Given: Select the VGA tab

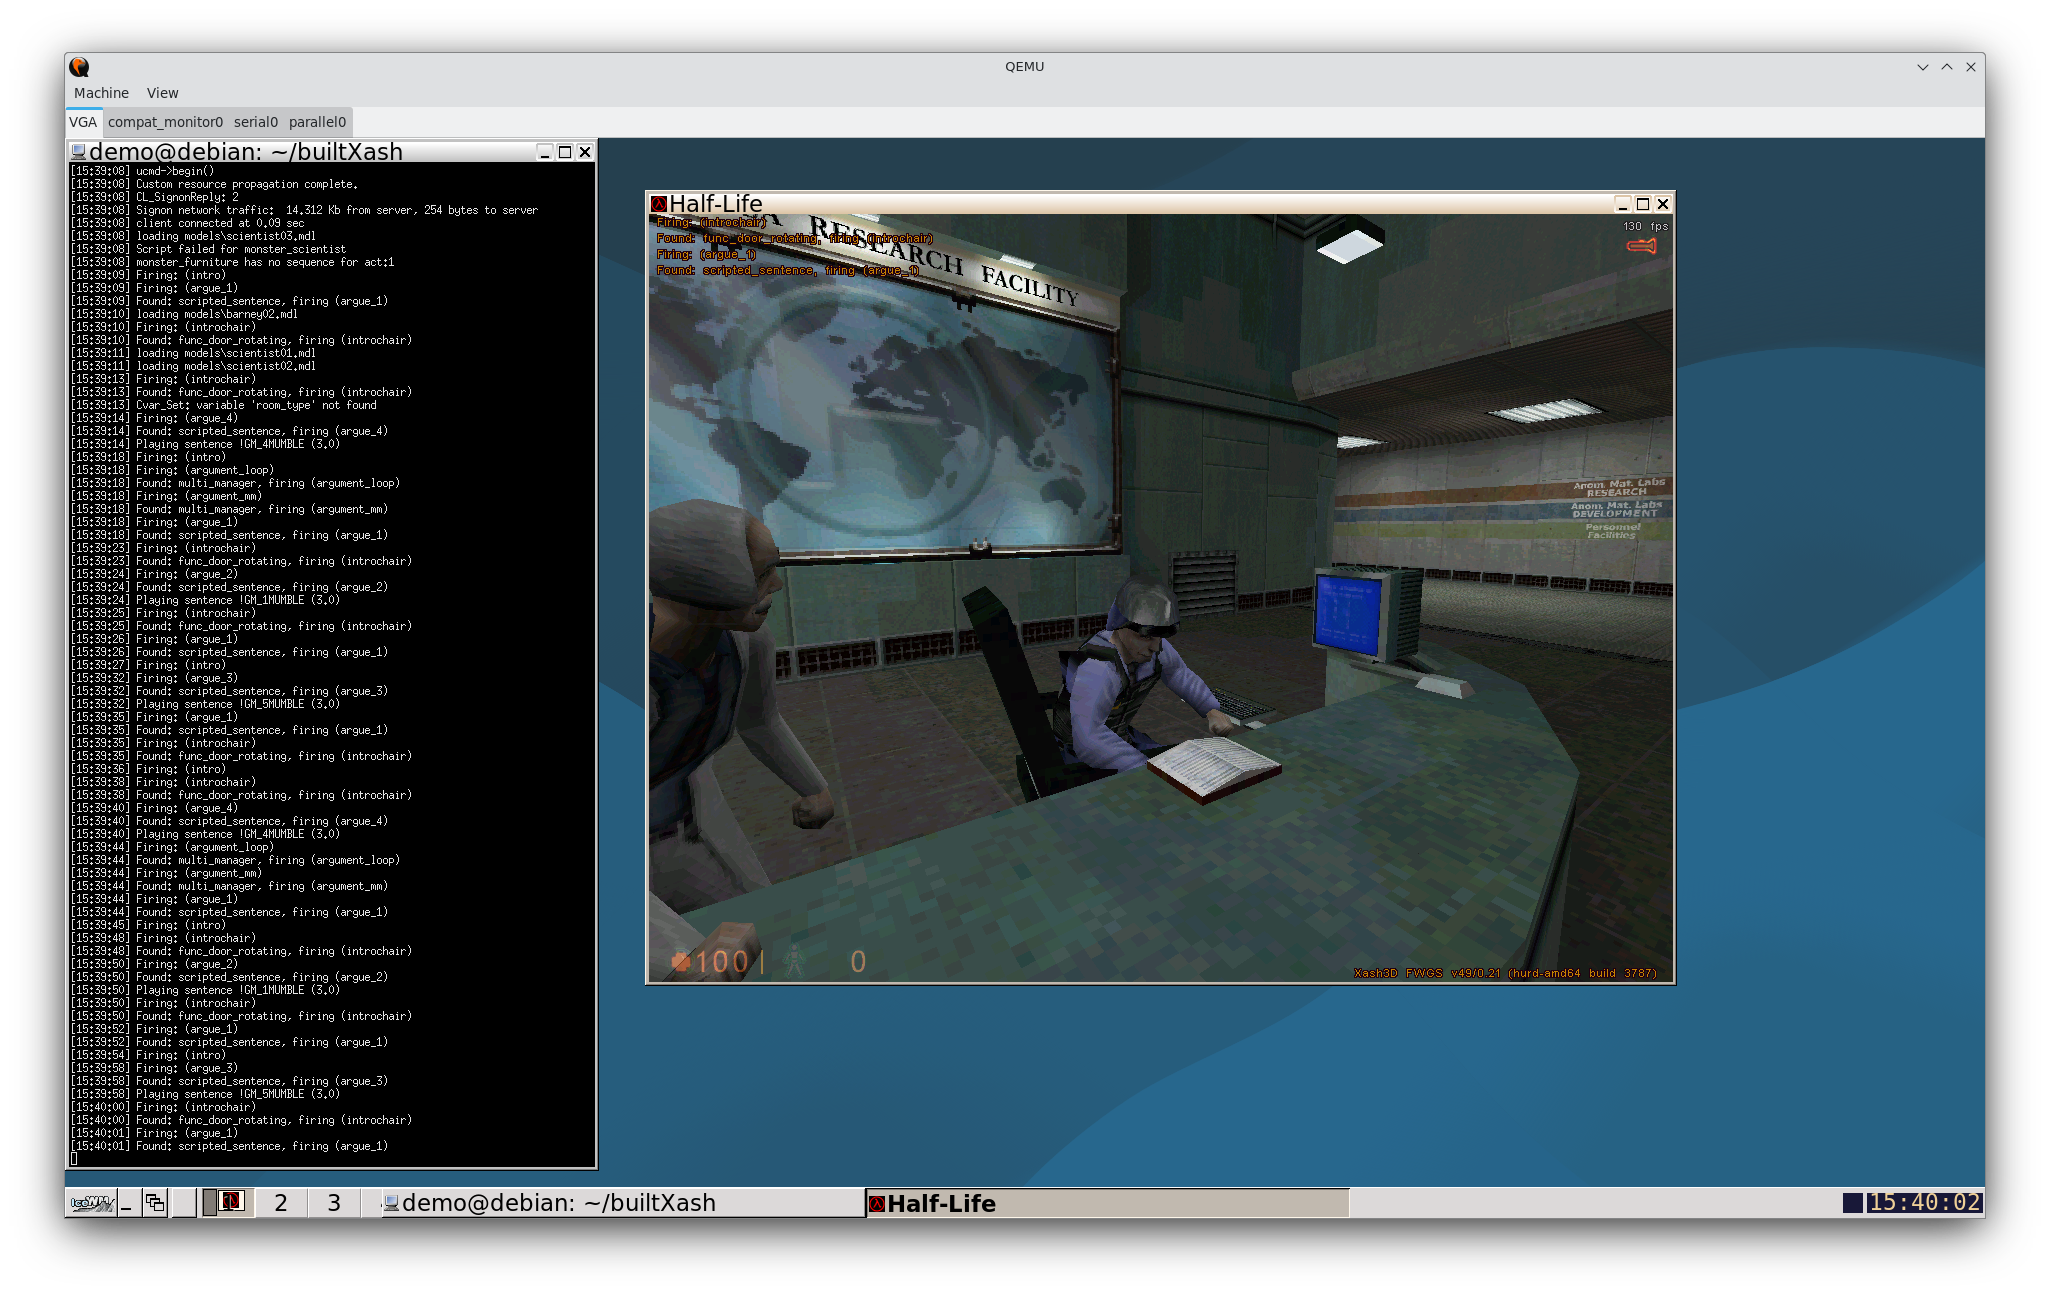Looking at the screenshot, I should click(x=83, y=122).
